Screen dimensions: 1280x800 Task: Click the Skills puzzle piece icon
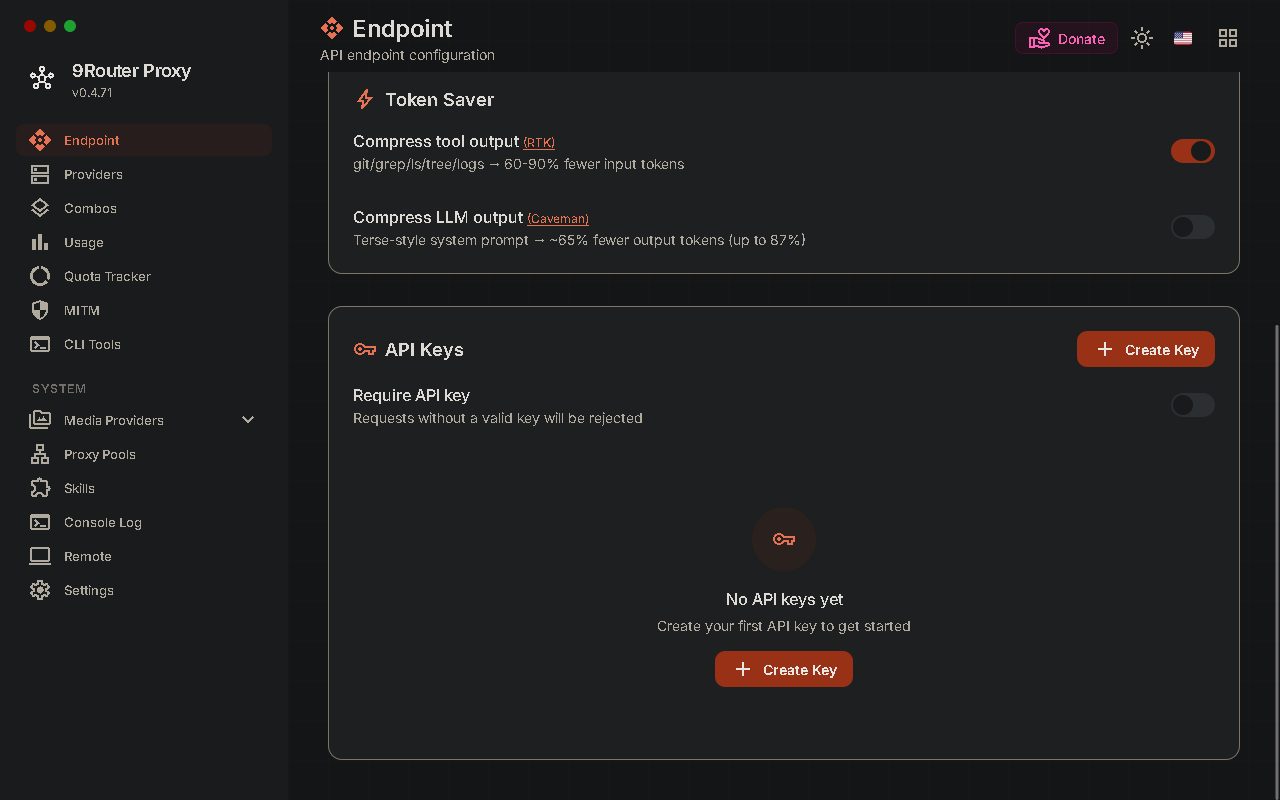pyautogui.click(x=40, y=488)
